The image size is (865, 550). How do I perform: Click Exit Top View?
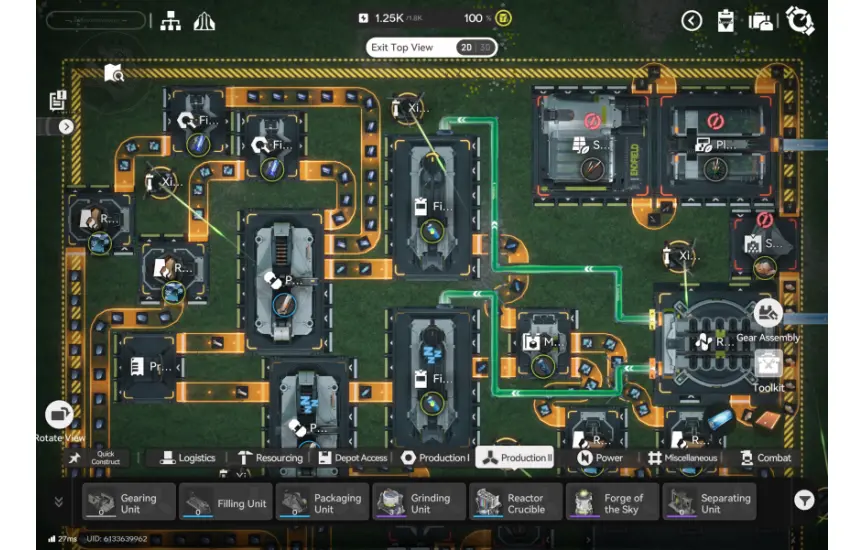(x=402, y=47)
